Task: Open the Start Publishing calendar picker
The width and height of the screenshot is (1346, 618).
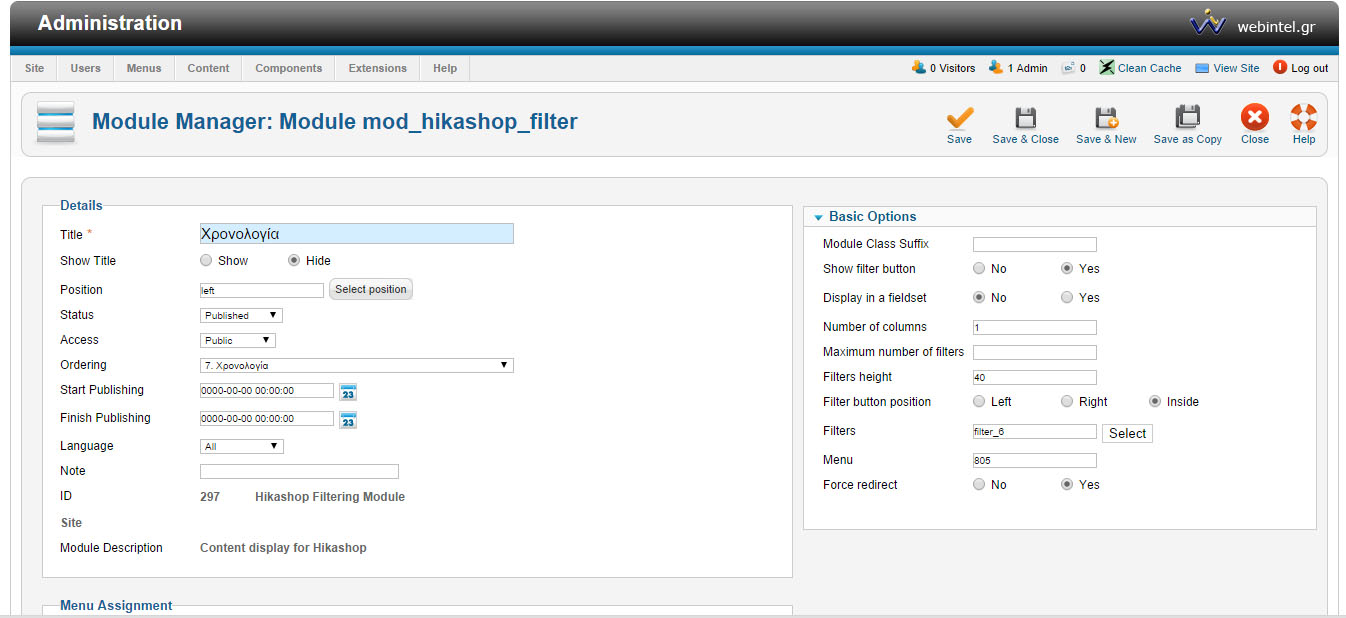Action: (348, 392)
